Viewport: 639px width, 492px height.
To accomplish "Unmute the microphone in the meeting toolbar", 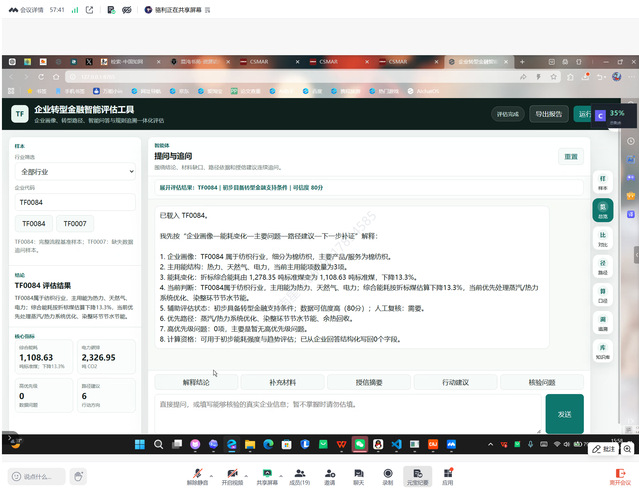I will (x=198, y=476).
